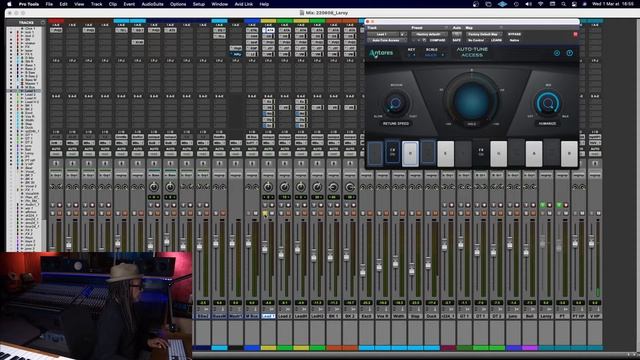This screenshot has height=360, width=640.
Task: Select the C key on the Auto-Tune keyboard
Action: 375,153
